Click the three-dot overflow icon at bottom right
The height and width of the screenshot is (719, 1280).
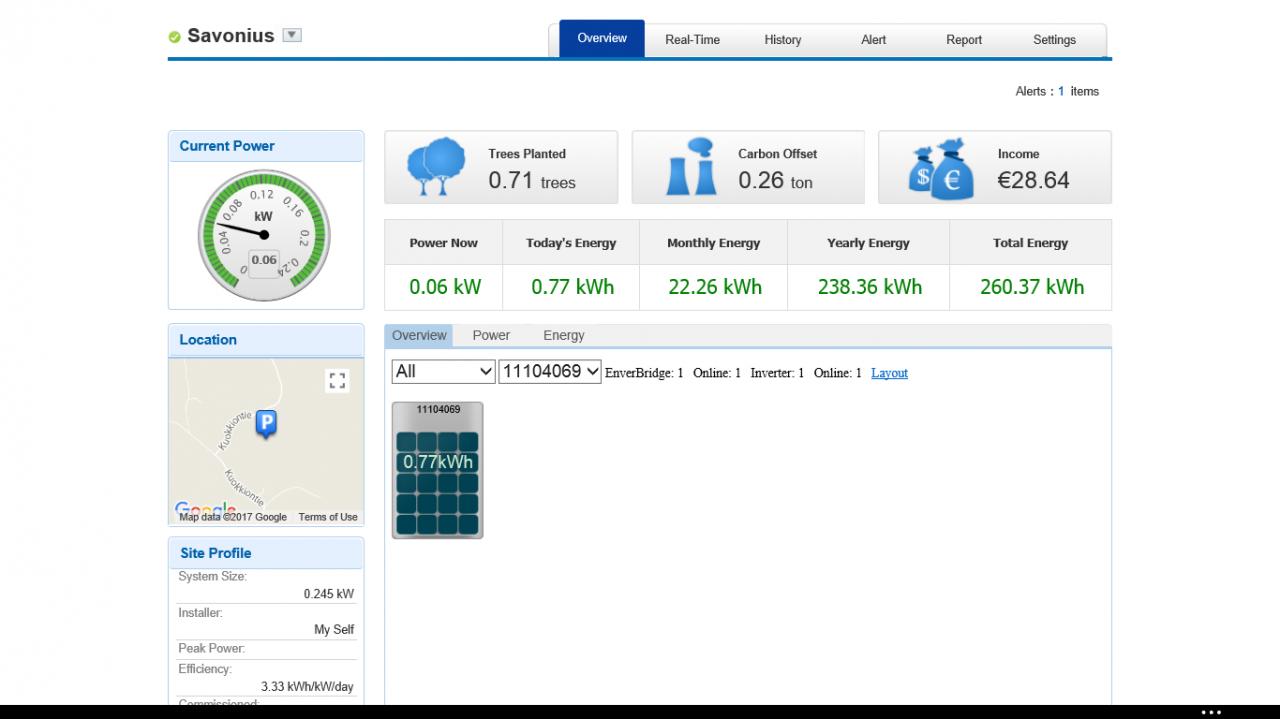tap(1211, 713)
